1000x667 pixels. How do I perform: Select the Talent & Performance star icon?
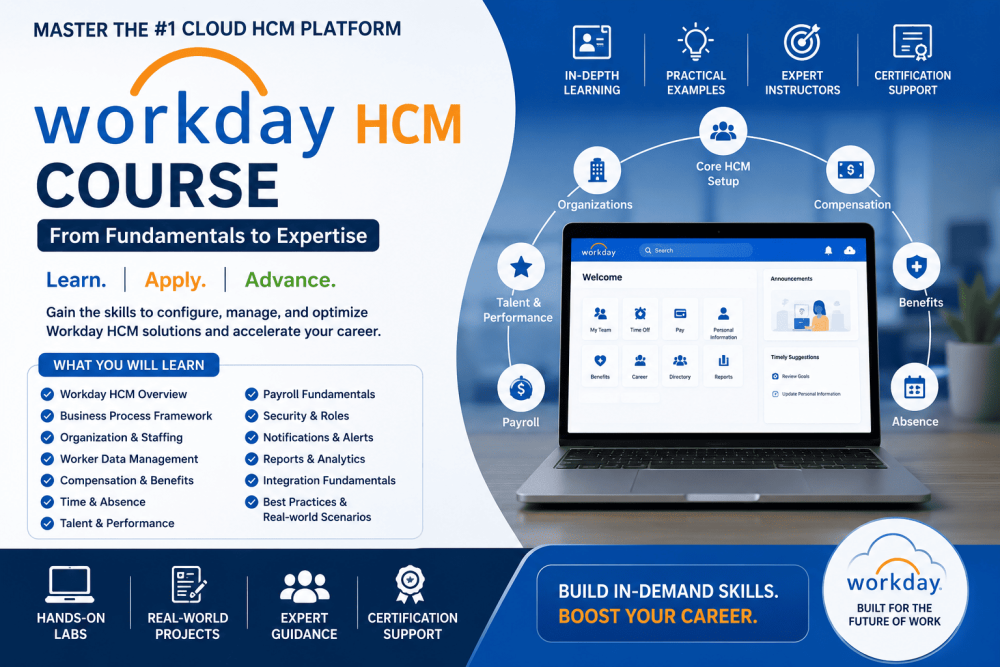[521, 267]
